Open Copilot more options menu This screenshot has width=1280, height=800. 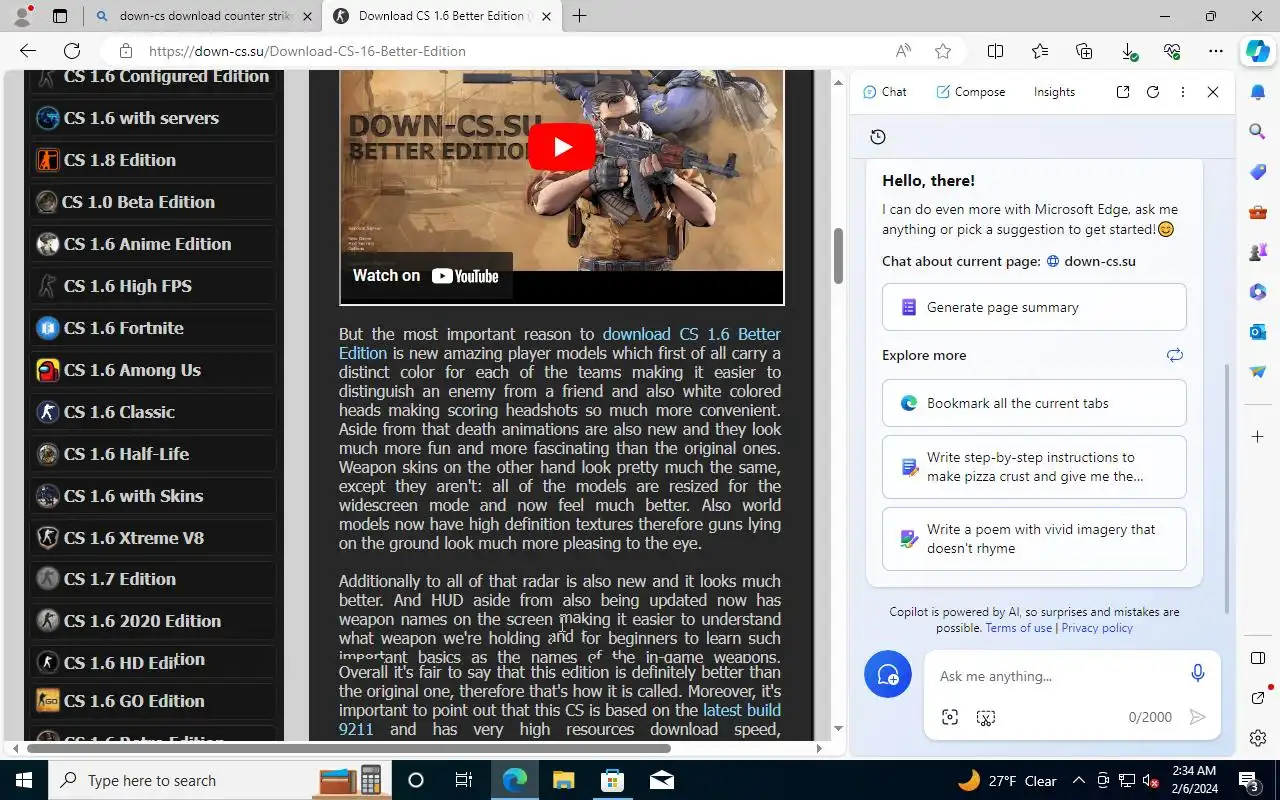[1183, 92]
